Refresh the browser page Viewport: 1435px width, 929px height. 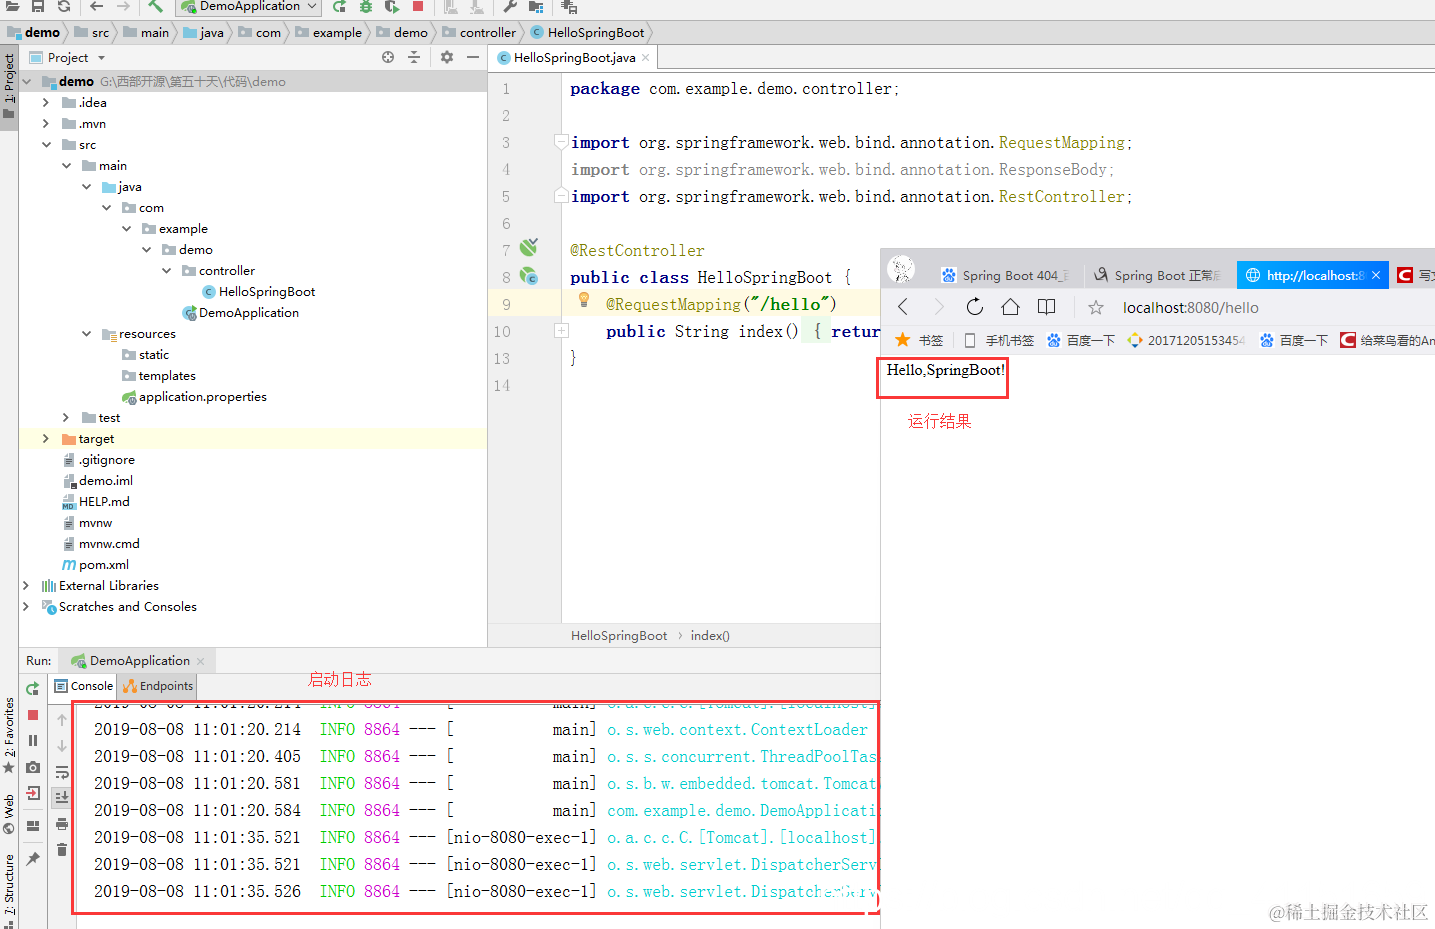(x=975, y=307)
